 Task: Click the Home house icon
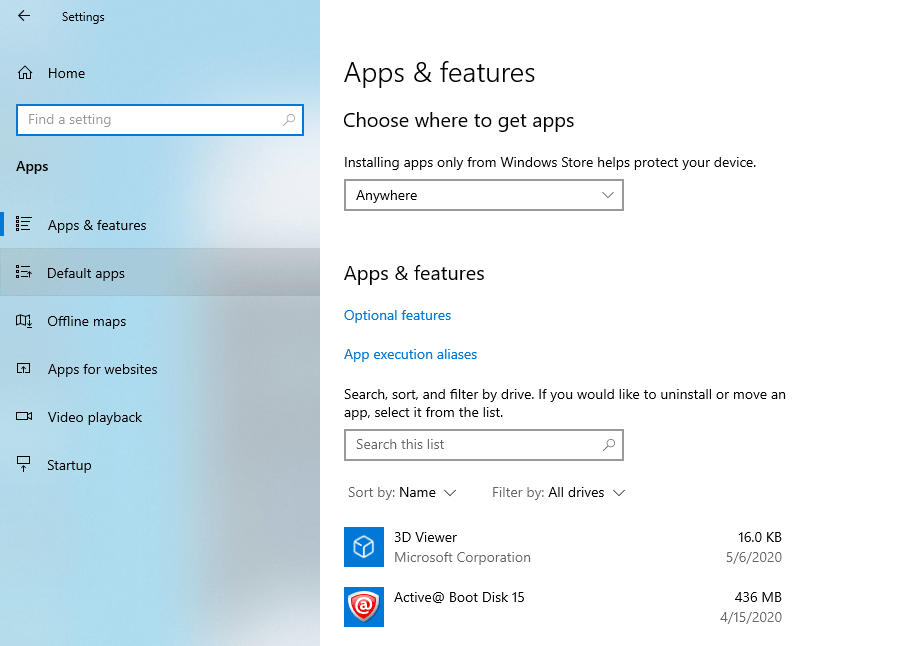(25, 73)
